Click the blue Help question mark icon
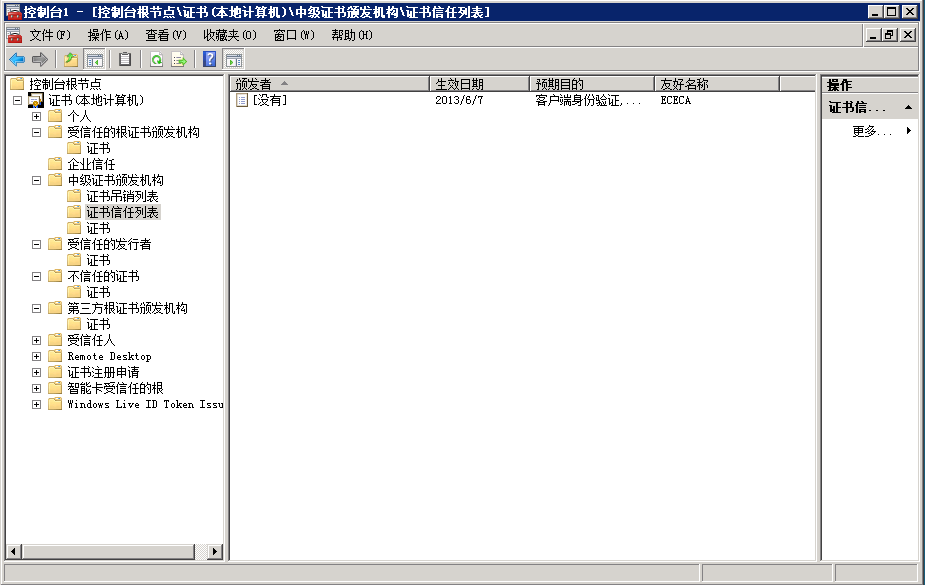The image size is (925, 585). [x=209, y=60]
